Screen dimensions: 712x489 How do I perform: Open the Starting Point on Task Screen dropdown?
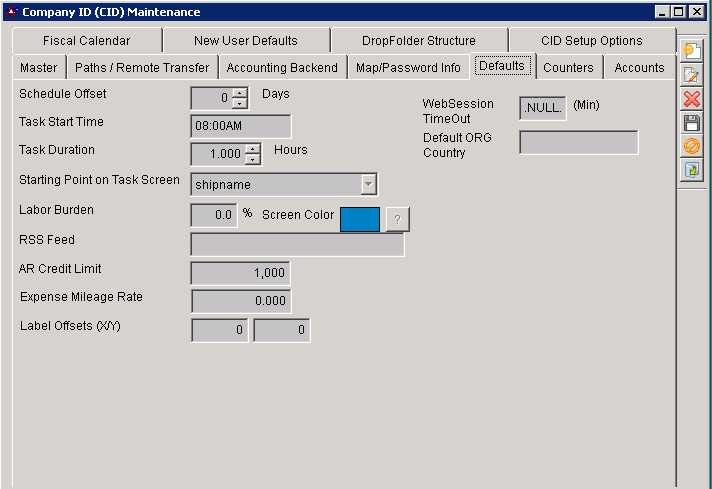pyautogui.click(x=368, y=184)
